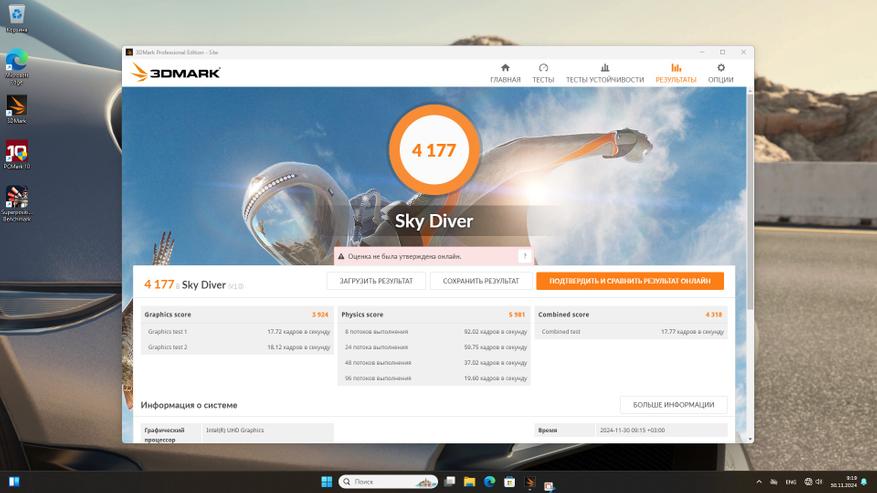Select the 24 потока выполнения row
This screenshot has height=493, width=877.
click(434, 347)
